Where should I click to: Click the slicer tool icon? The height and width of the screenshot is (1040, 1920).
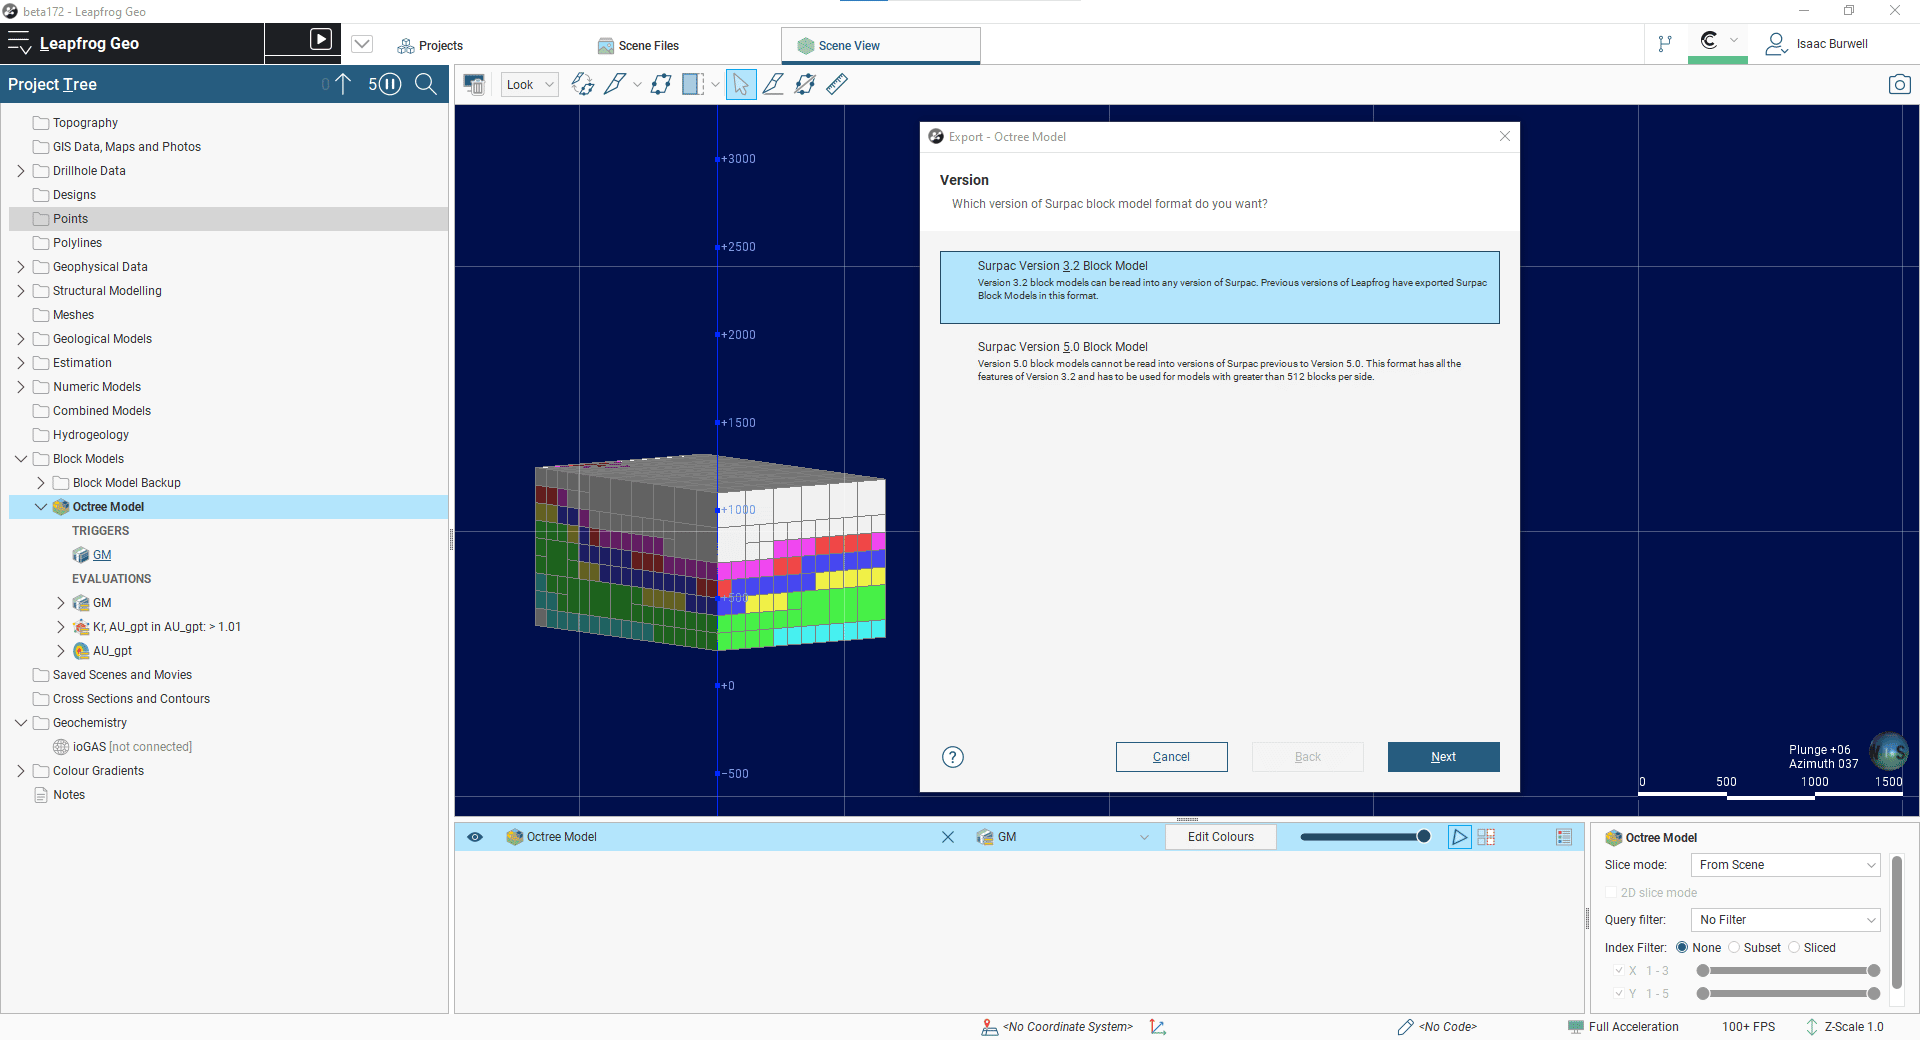(693, 85)
